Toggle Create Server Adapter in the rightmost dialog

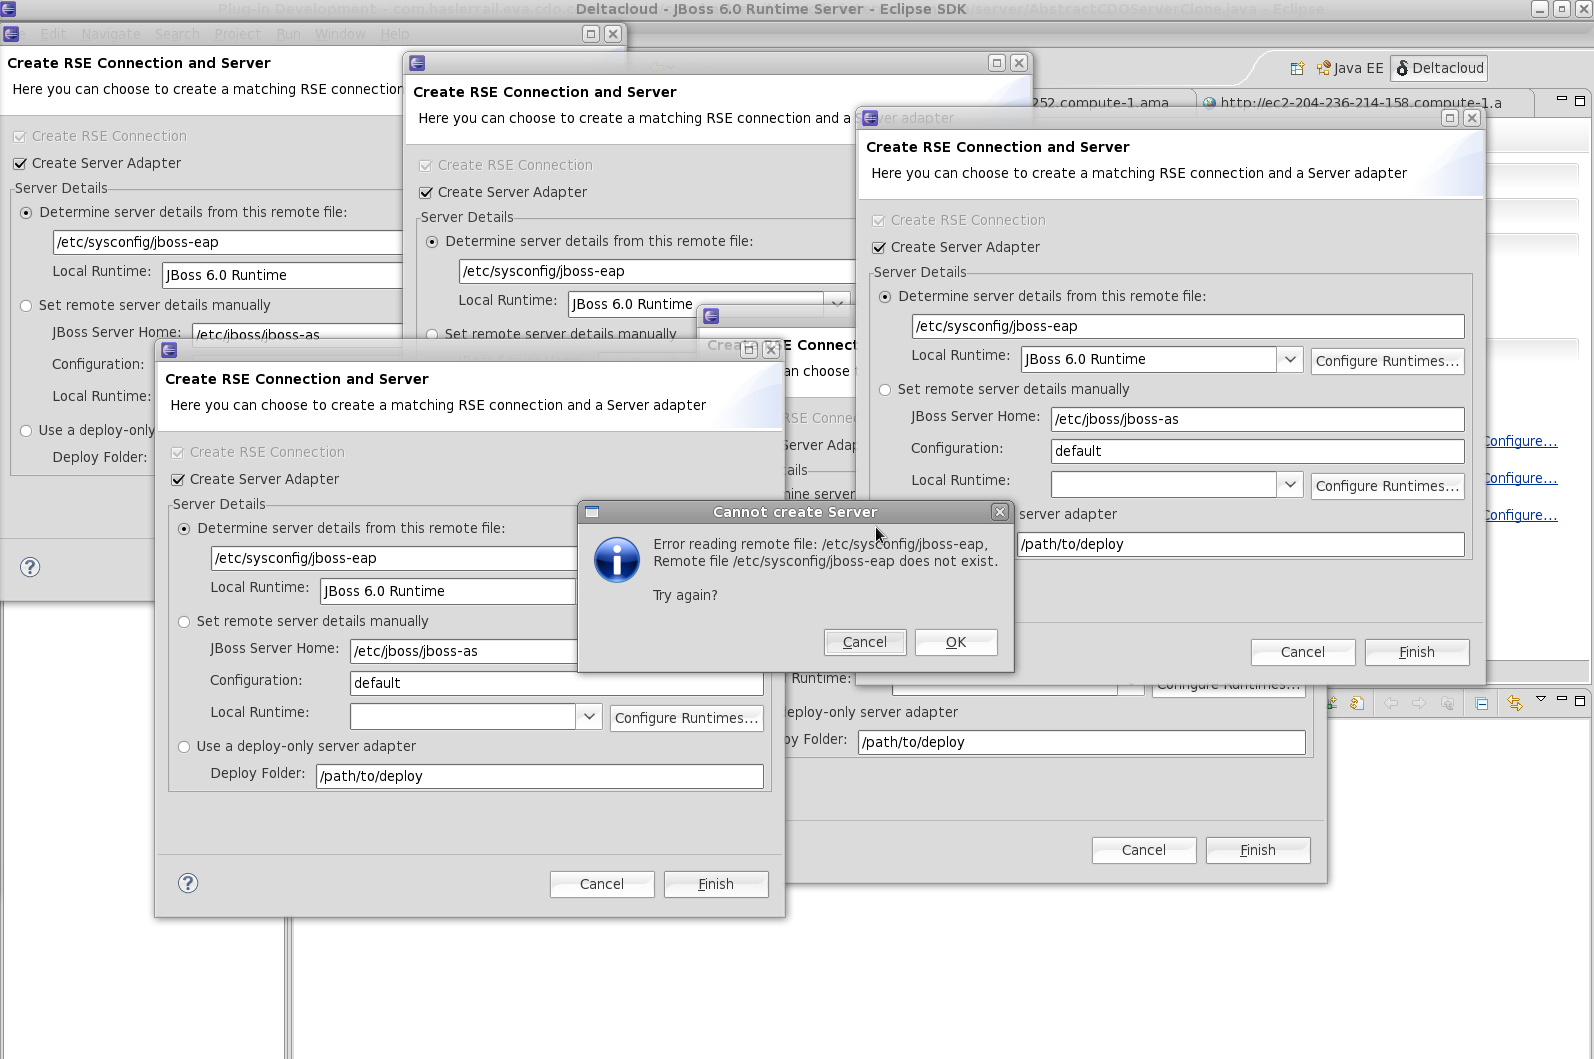pyautogui.click(x=879, y=247)
